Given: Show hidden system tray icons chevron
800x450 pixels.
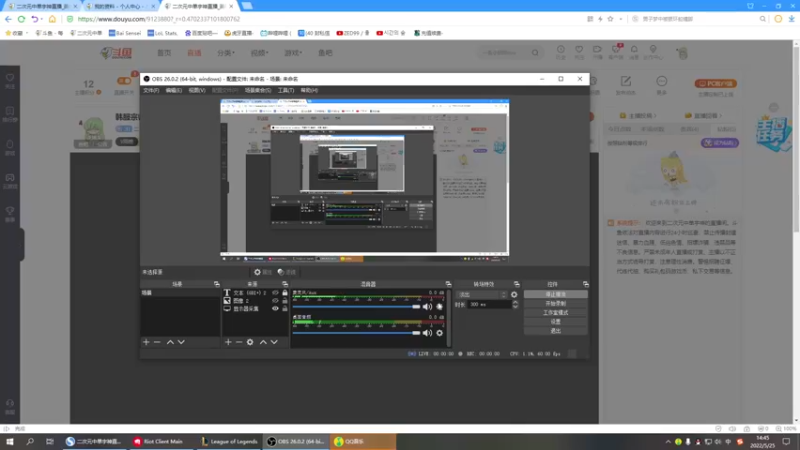Looking at the screenshot, I should click(668, 442).
